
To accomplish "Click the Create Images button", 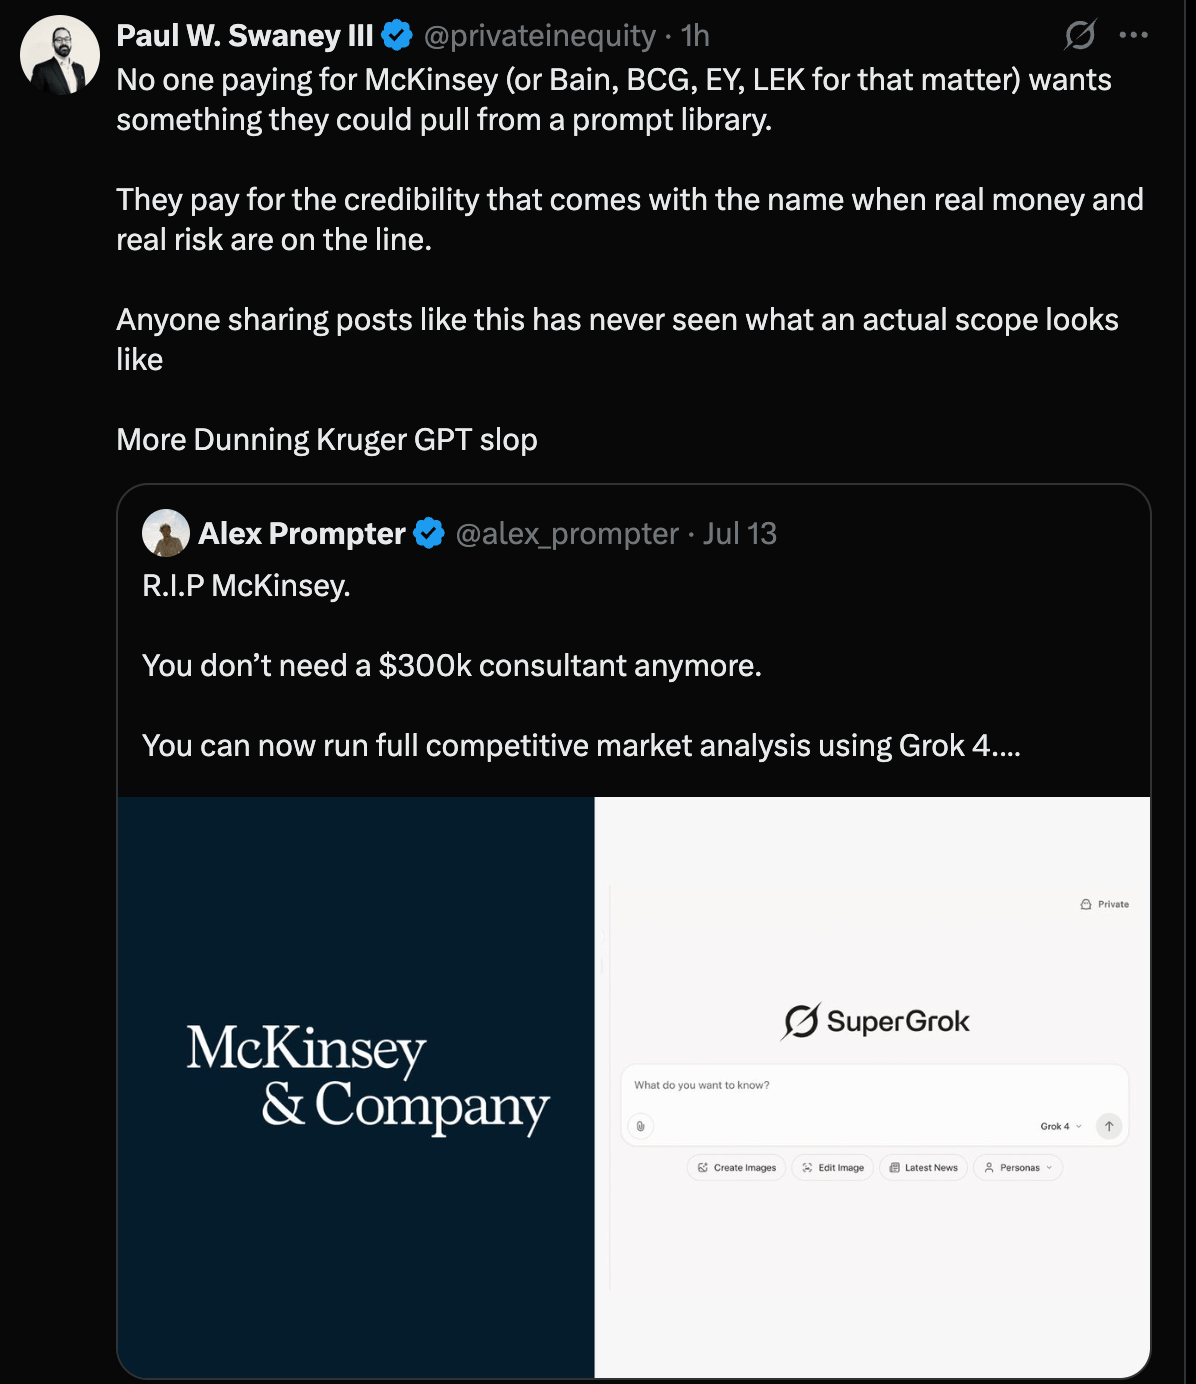I will (737, 1168).
